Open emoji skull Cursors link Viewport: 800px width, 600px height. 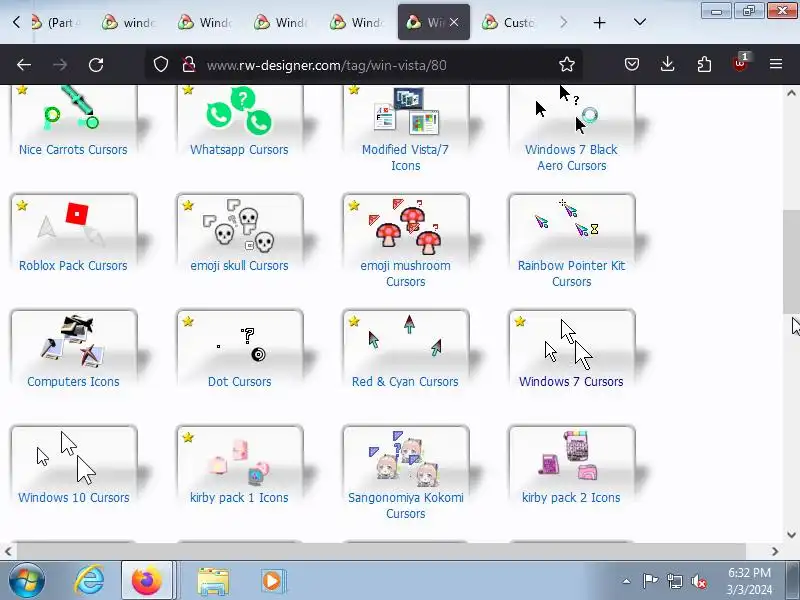point(239,265)
